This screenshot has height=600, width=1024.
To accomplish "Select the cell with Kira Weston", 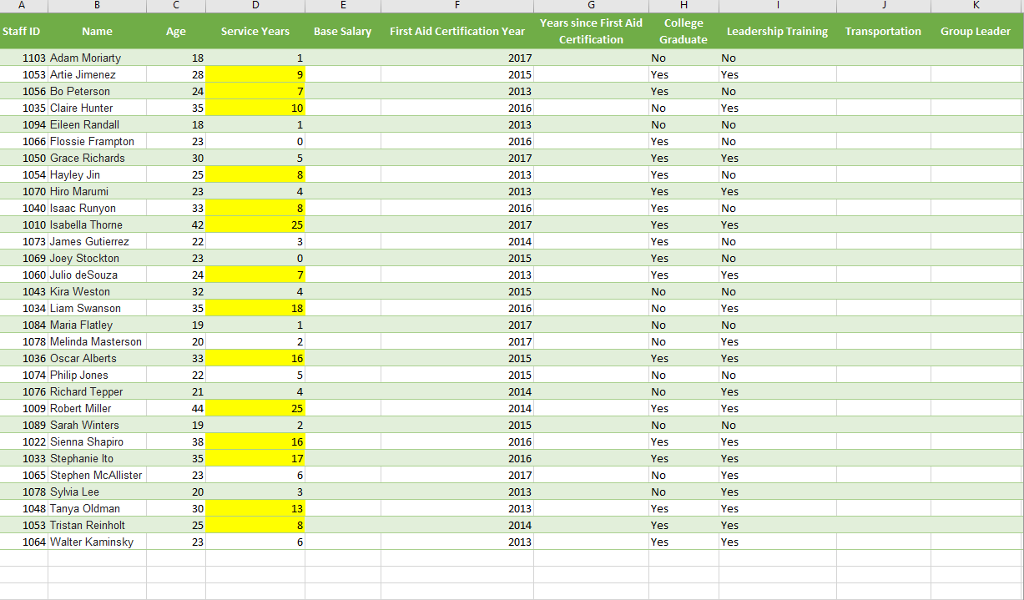I will click(x=97, y=292).
